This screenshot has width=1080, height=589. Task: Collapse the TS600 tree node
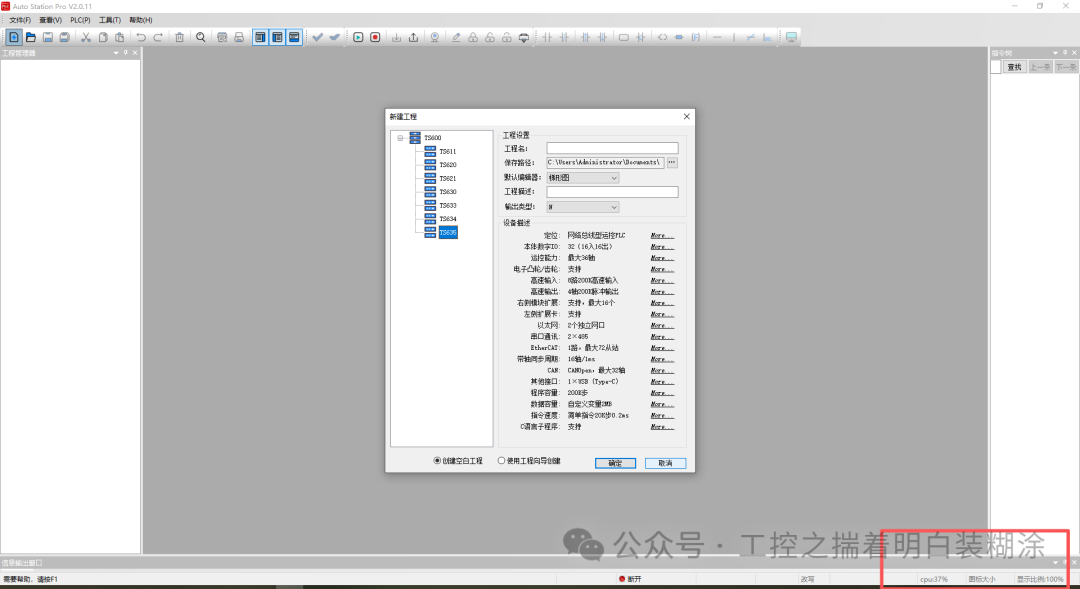tap(399, 138)
